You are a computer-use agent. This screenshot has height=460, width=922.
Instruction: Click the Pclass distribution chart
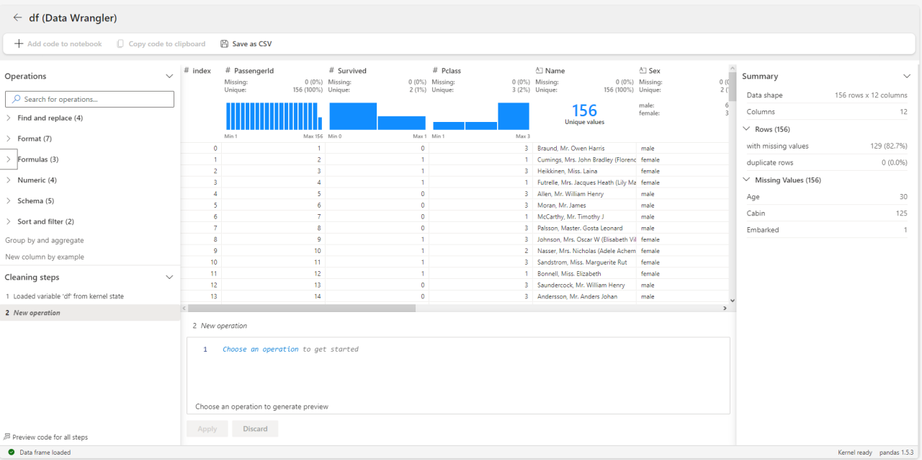(481, 116)
